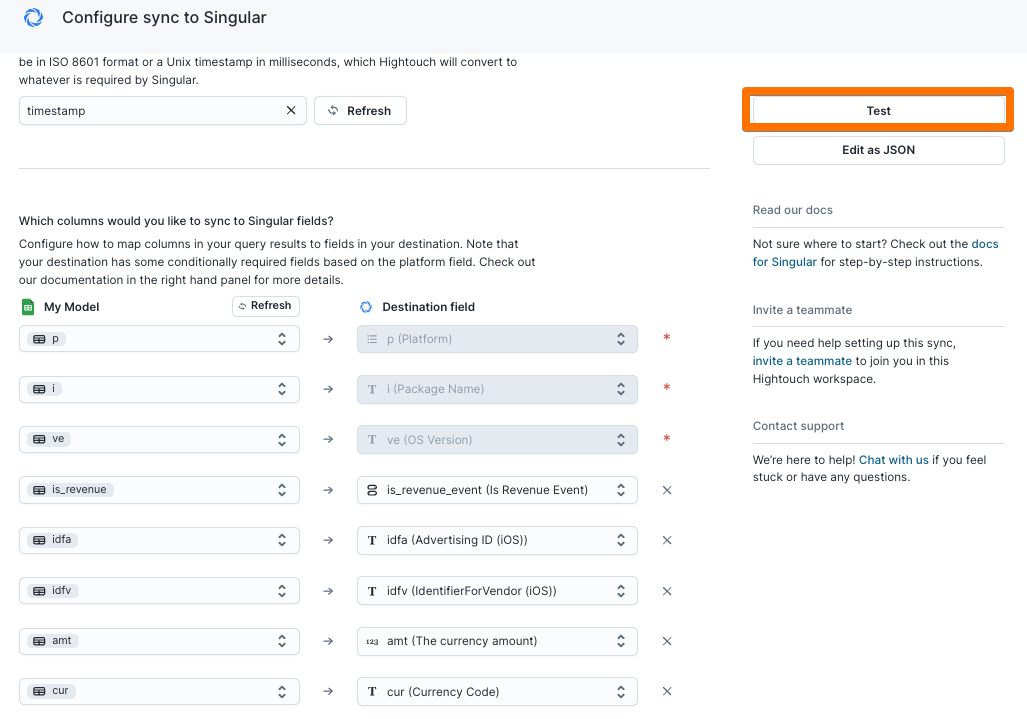1027x719 pixels.
Task: Click the My Model column header
Action: (71, 307)
